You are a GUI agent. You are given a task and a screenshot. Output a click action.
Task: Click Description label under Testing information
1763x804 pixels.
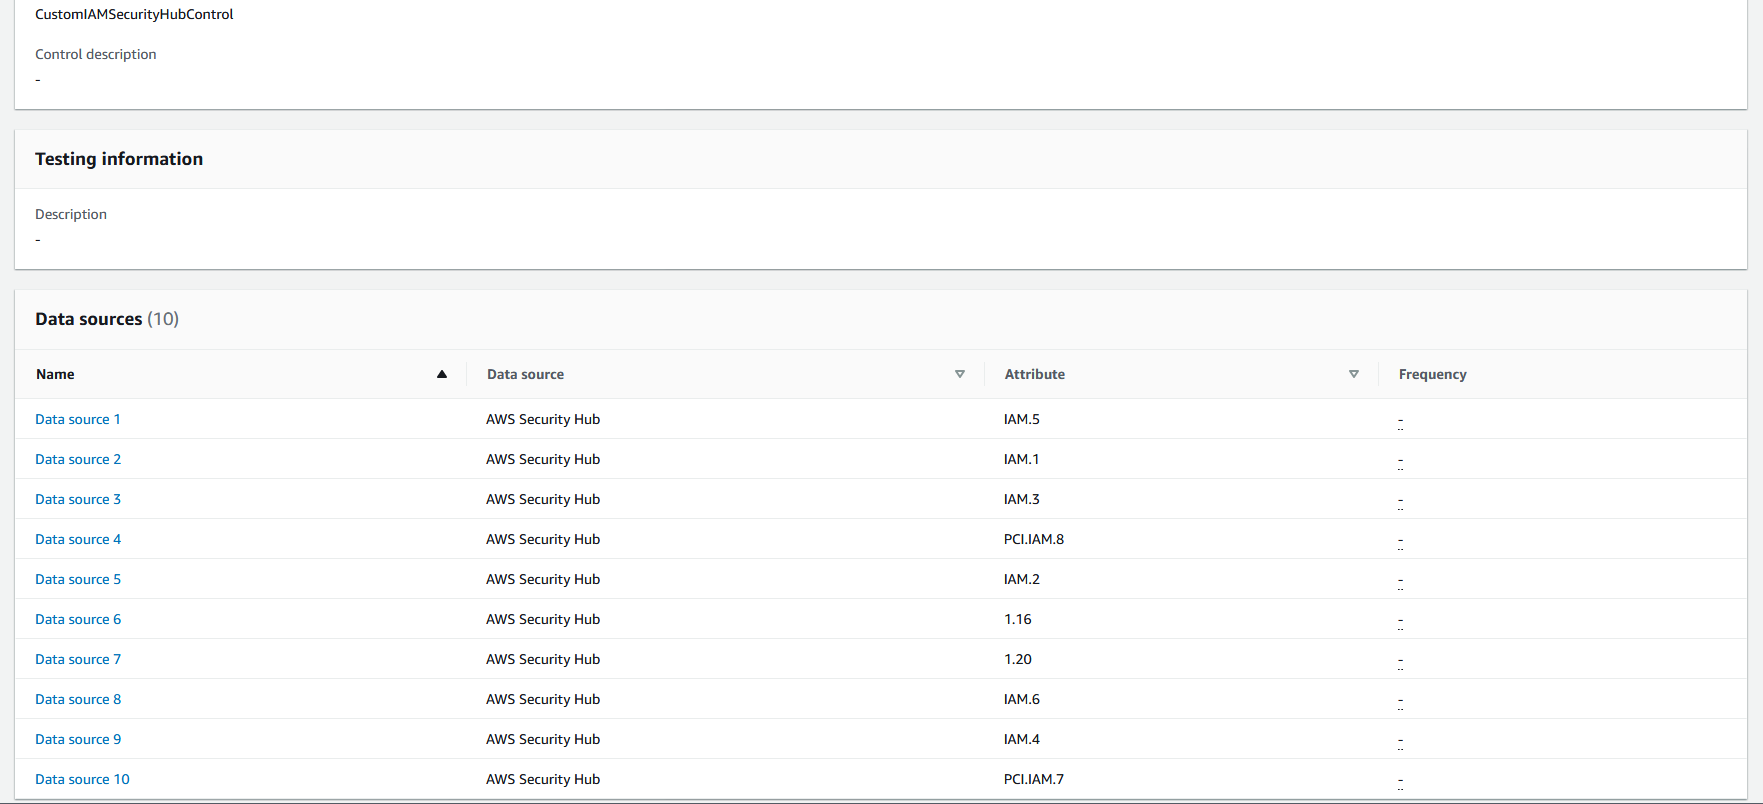coord(71,214)
